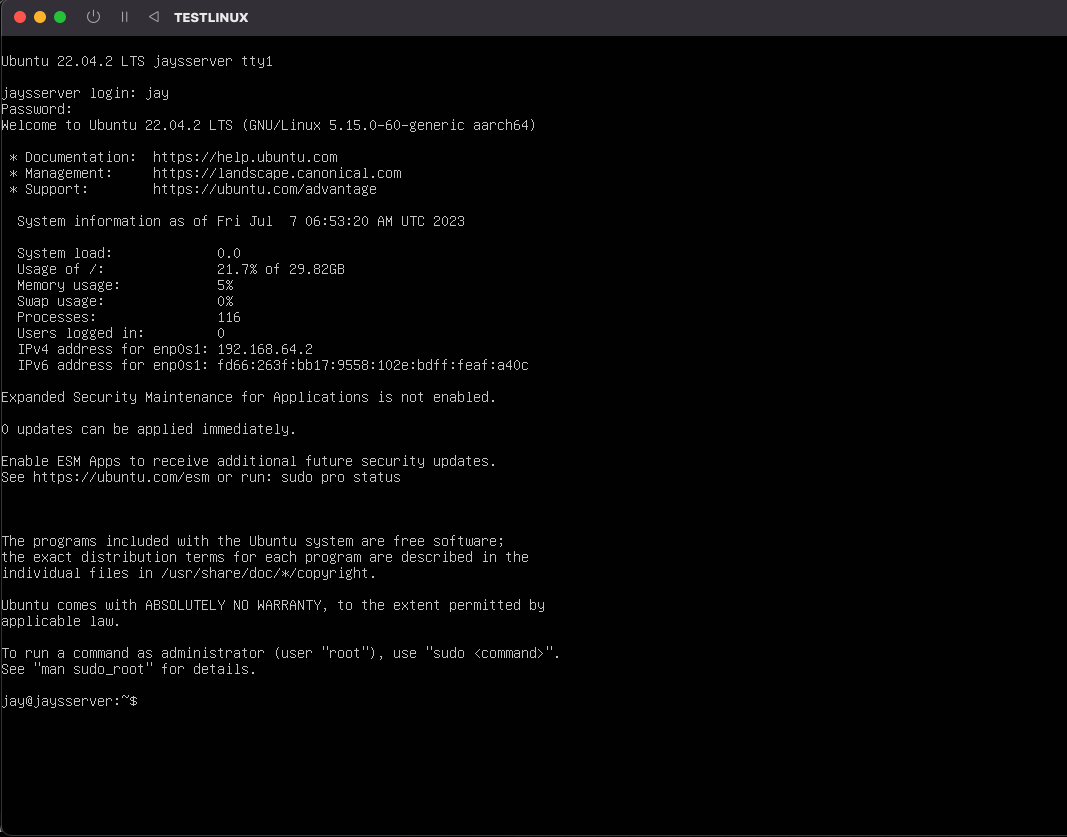Click the jay@jaysserver:~$ shell prompt

(69, 701)
